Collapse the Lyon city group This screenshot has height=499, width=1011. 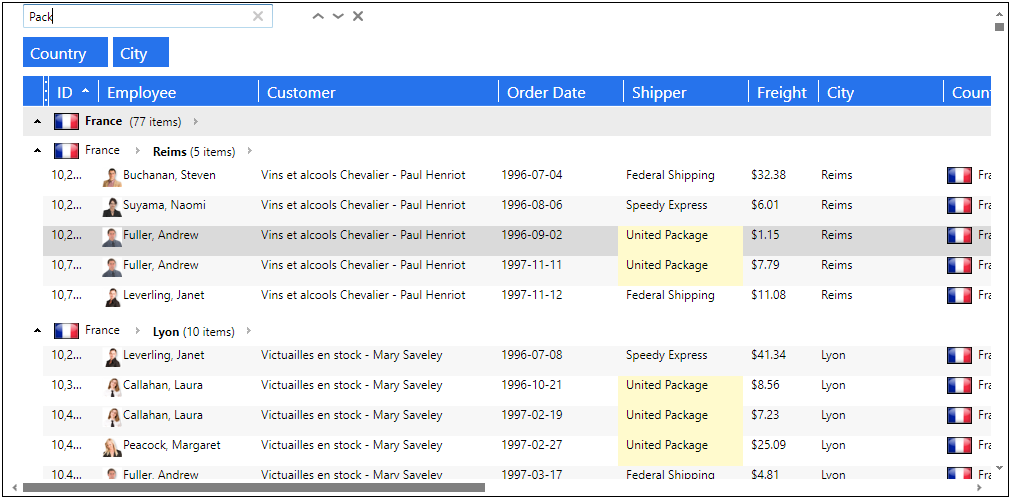coord(37,331)
